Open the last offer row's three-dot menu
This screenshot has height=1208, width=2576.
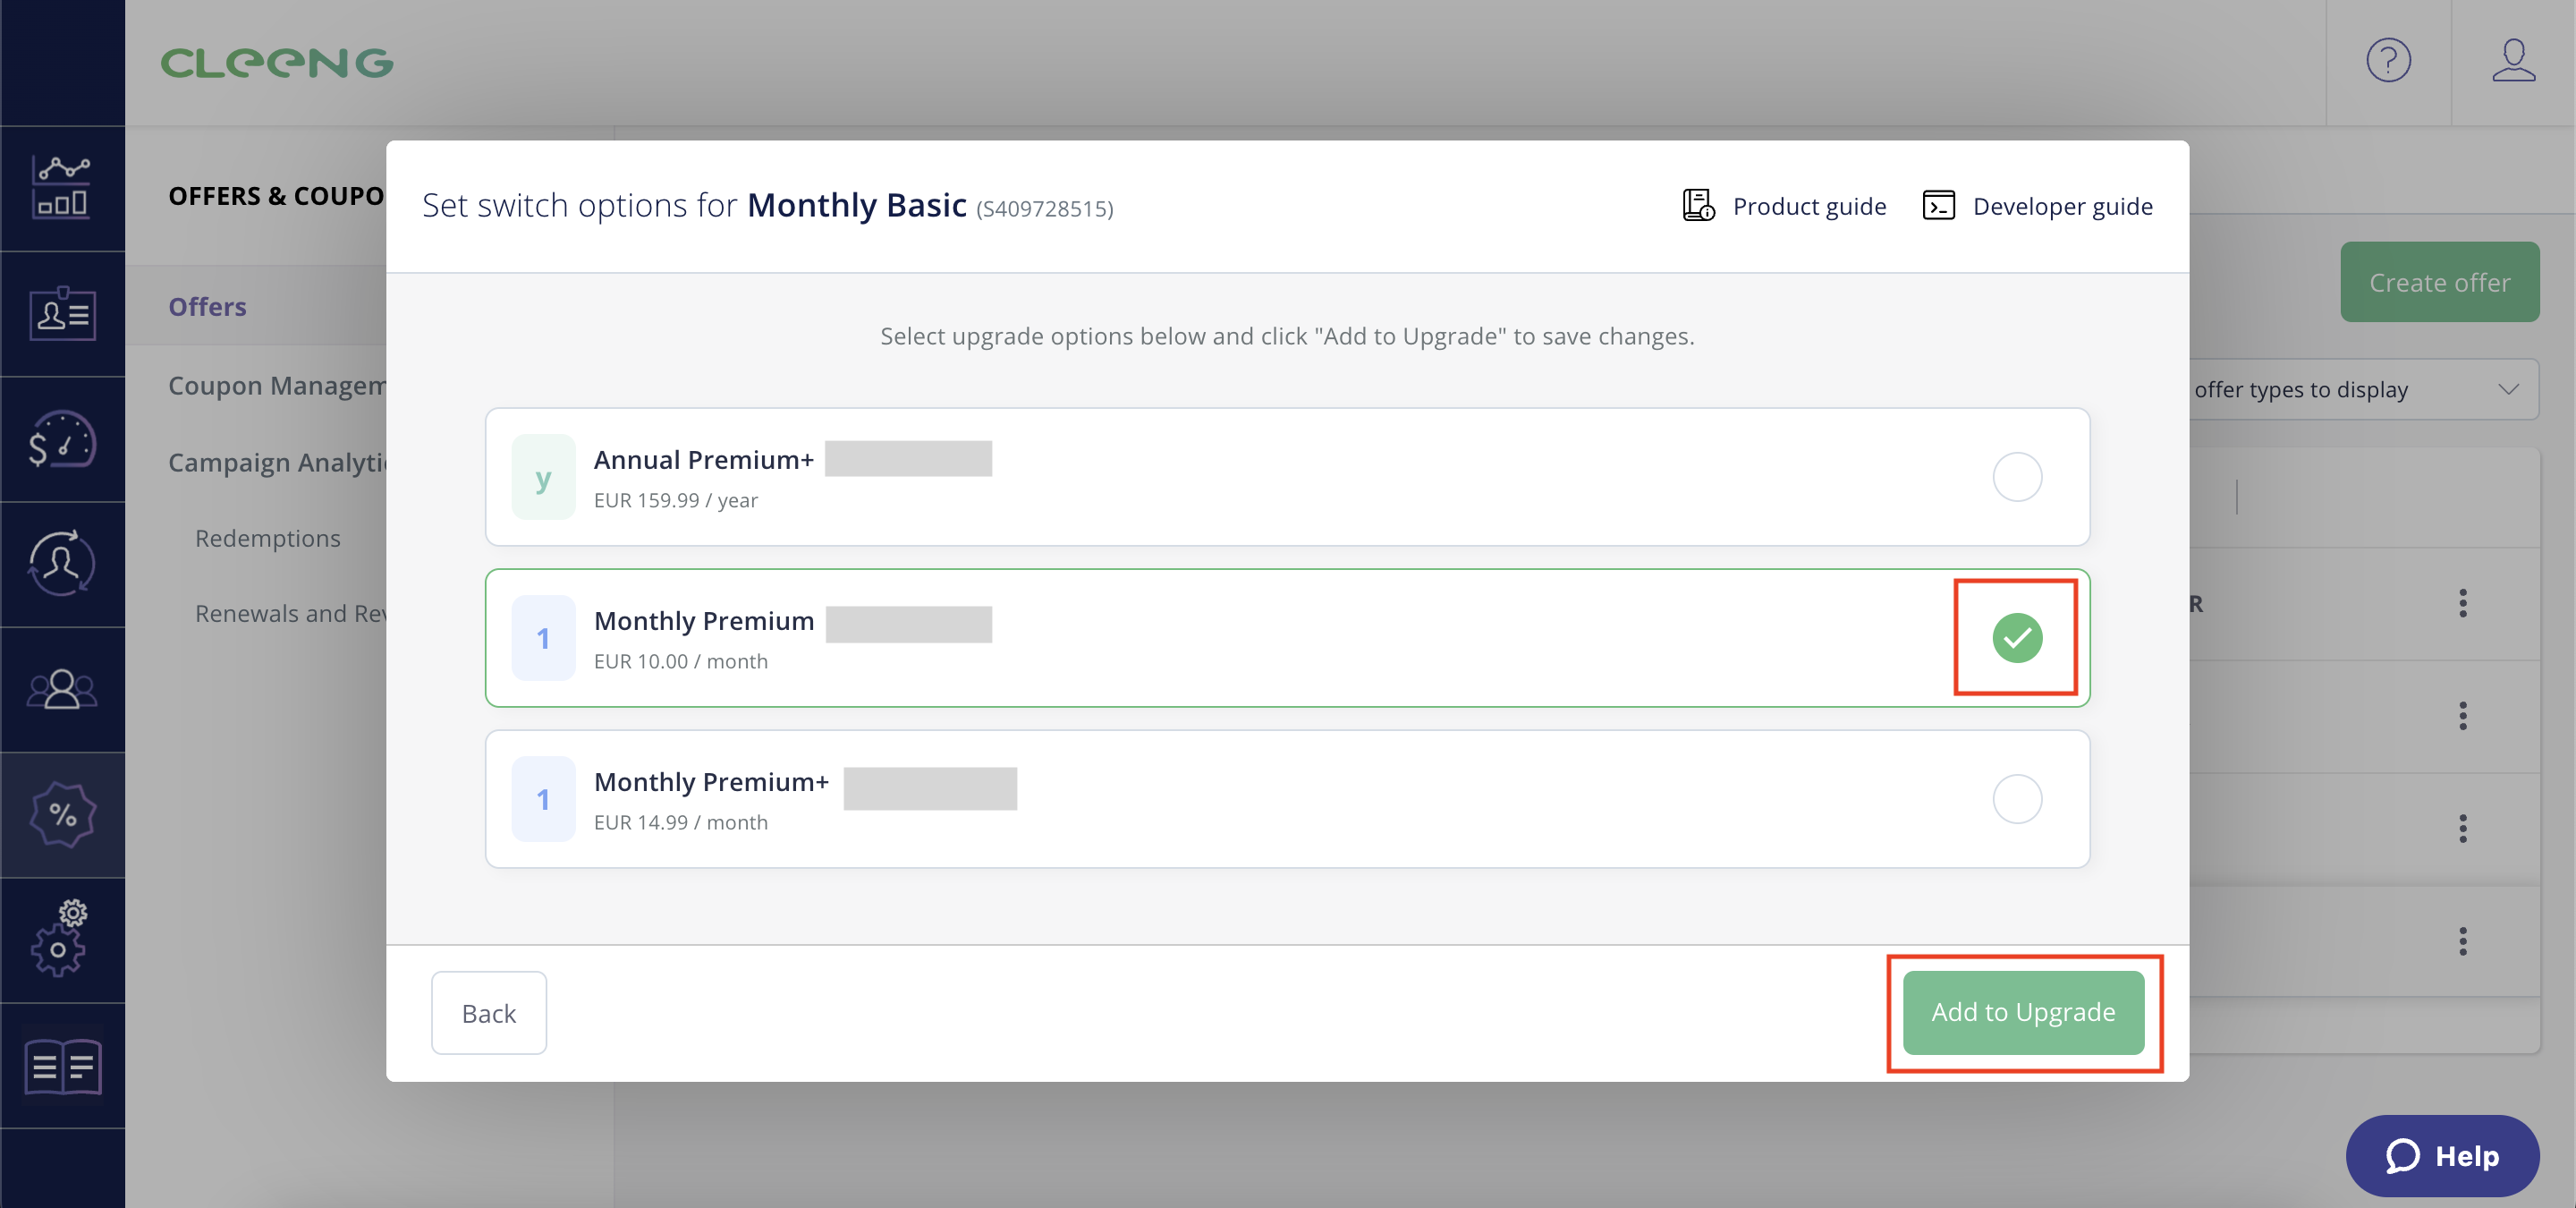click(2462, 941)
